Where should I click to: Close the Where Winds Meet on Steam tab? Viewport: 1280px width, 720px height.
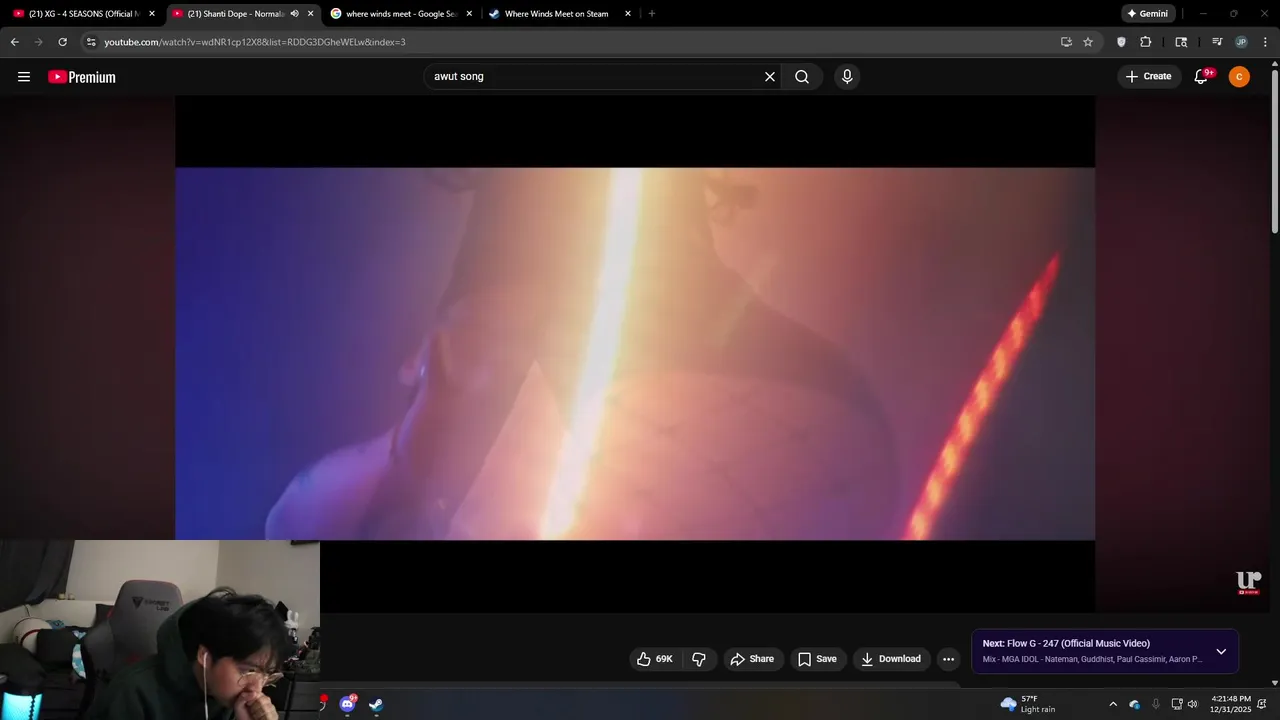pyautogui.click(x=628, y=14)
